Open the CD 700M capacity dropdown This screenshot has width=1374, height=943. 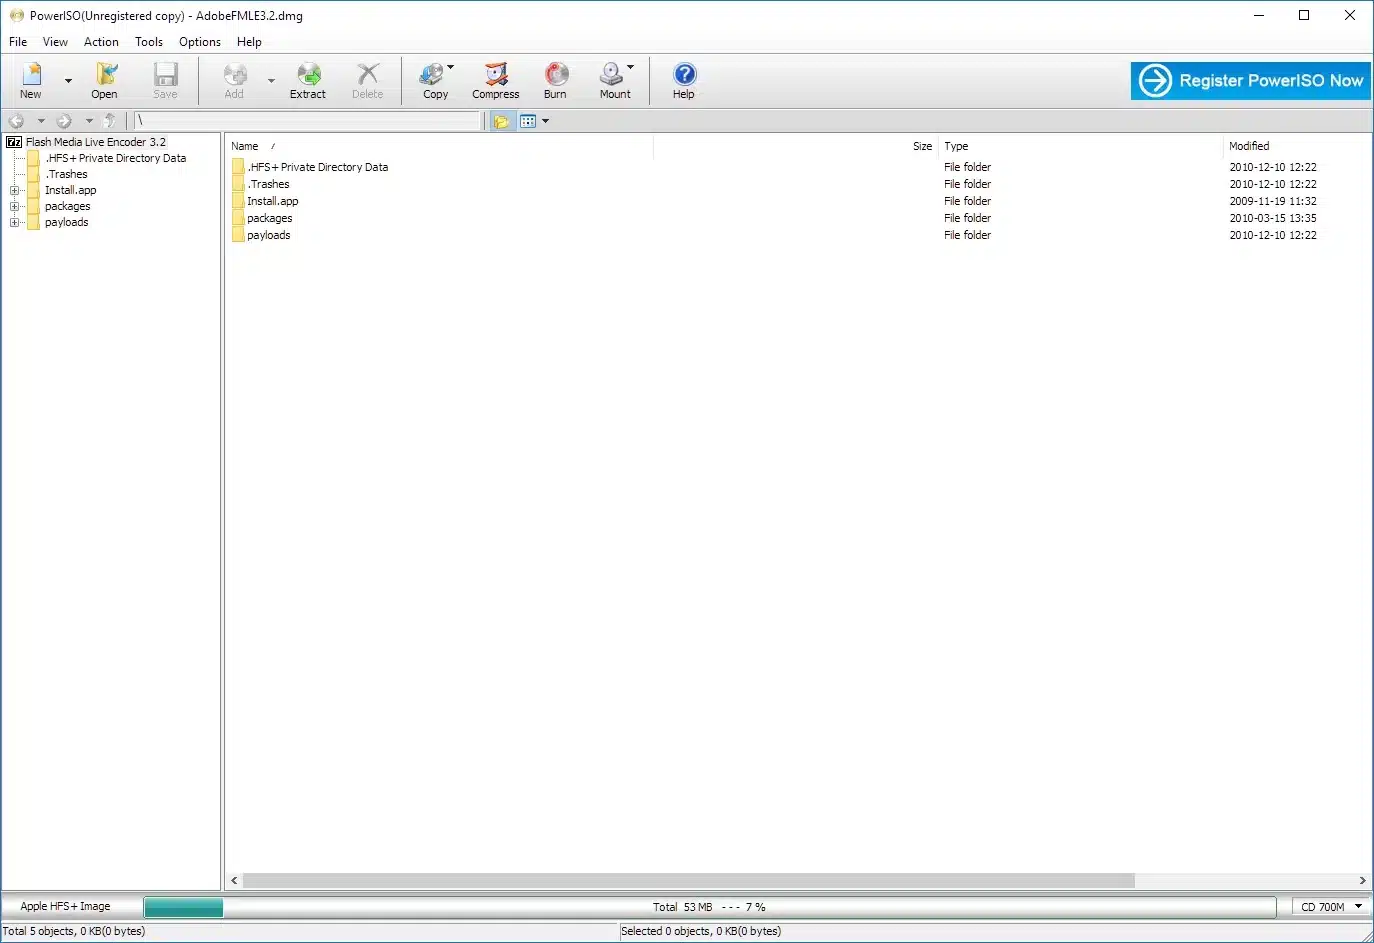(1356, 906)
